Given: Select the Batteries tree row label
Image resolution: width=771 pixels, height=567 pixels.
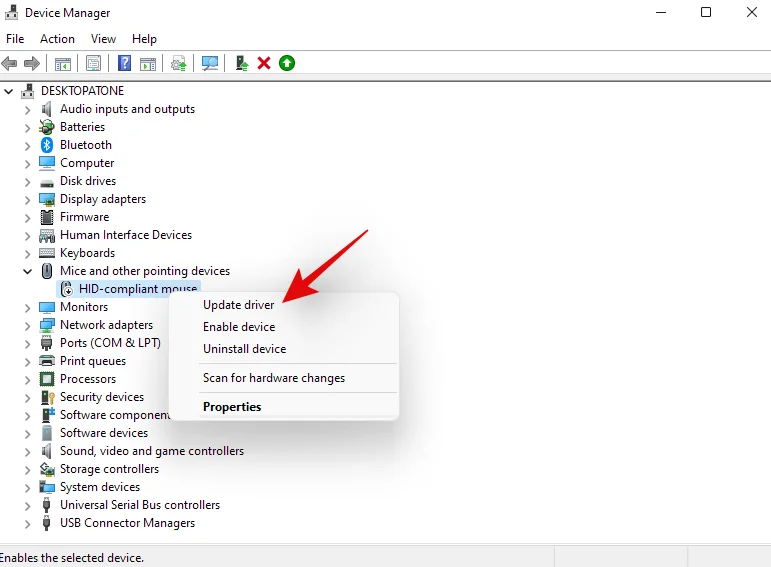Looking at the screenshot, I should 82,127.
